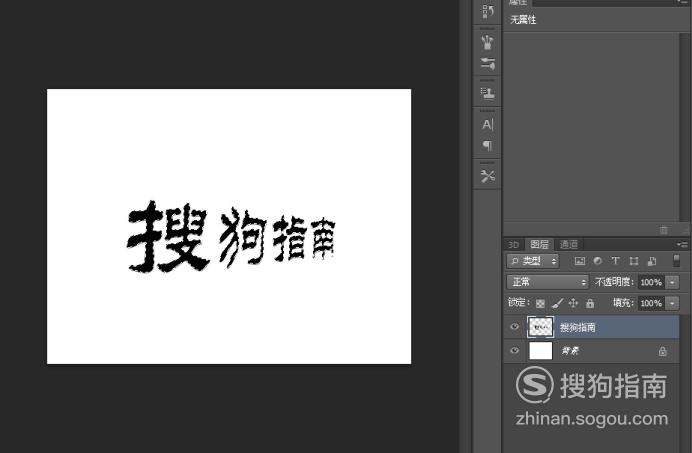
Task: Select the 背景 layer thumbnail
Action: [x=541, y=351]
